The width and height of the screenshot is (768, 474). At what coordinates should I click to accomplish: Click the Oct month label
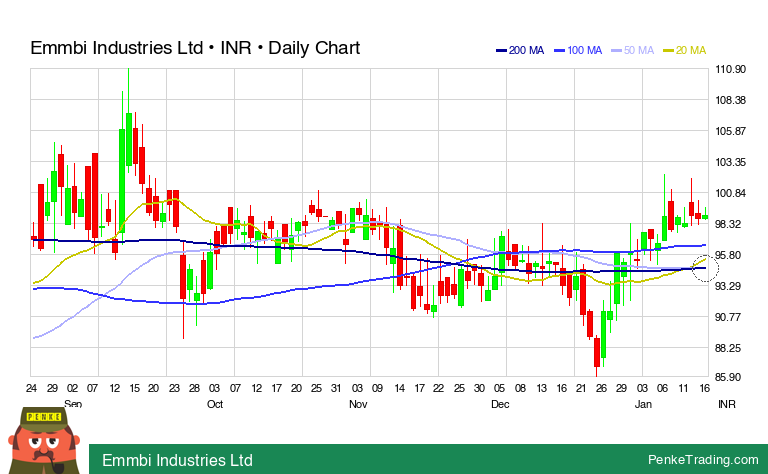[215, 404]
